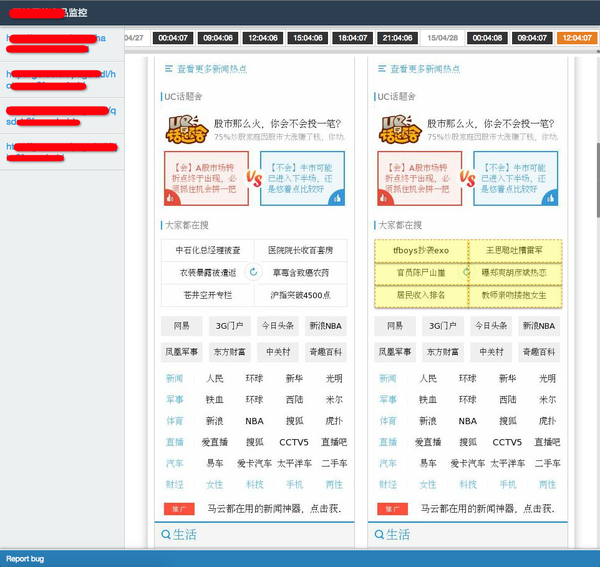Open 新闻 category link in left snapshot
600x567 pixels.
tap(174, 378)
